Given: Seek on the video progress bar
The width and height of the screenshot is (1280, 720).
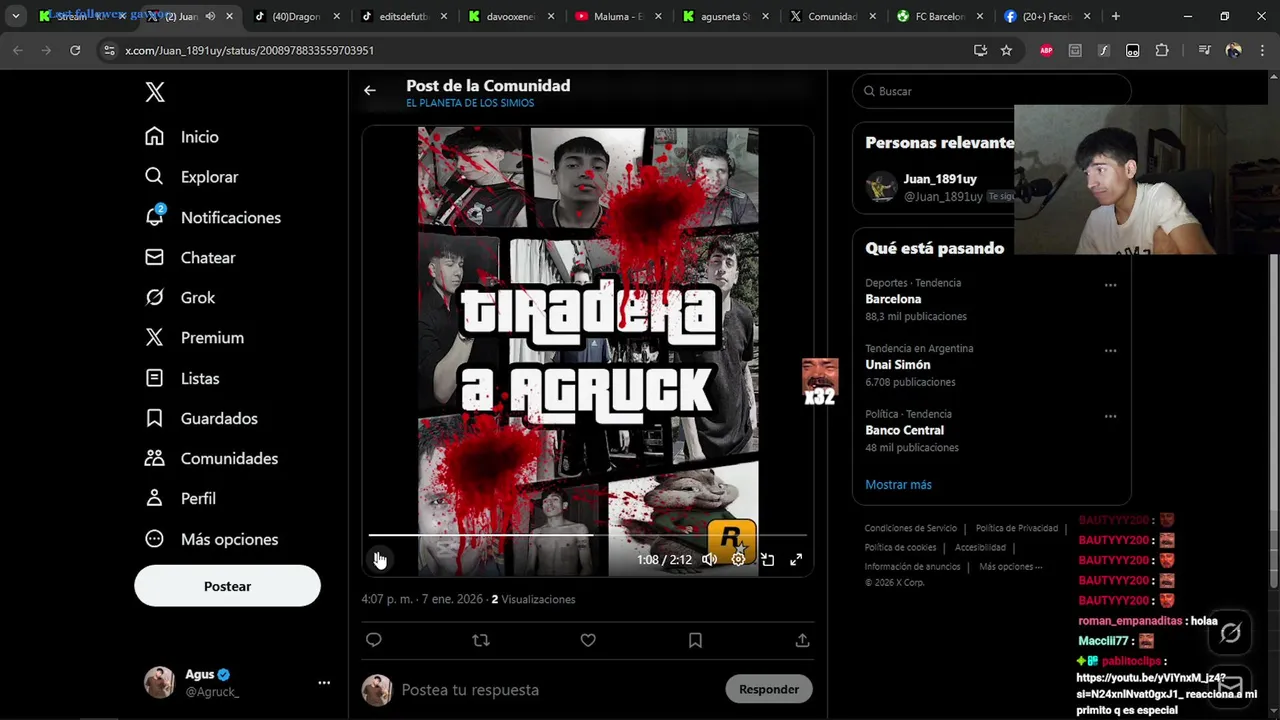Looking at the screenshot, I should click(x=587, y=536).
